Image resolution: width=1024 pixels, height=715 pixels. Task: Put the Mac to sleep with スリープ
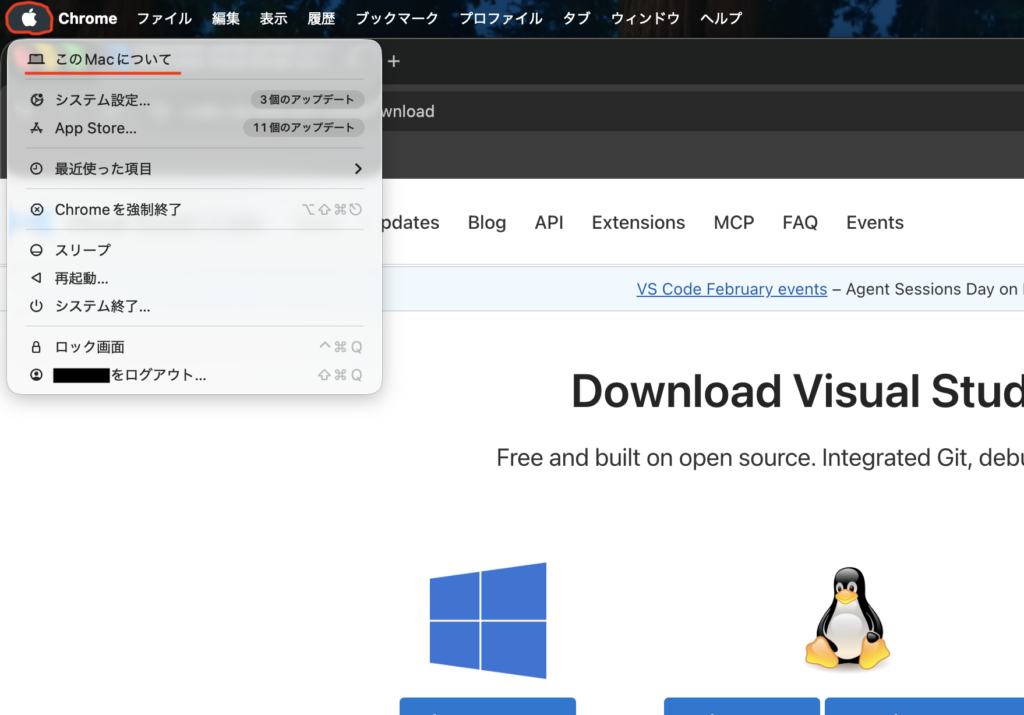[x=82, y=250]
